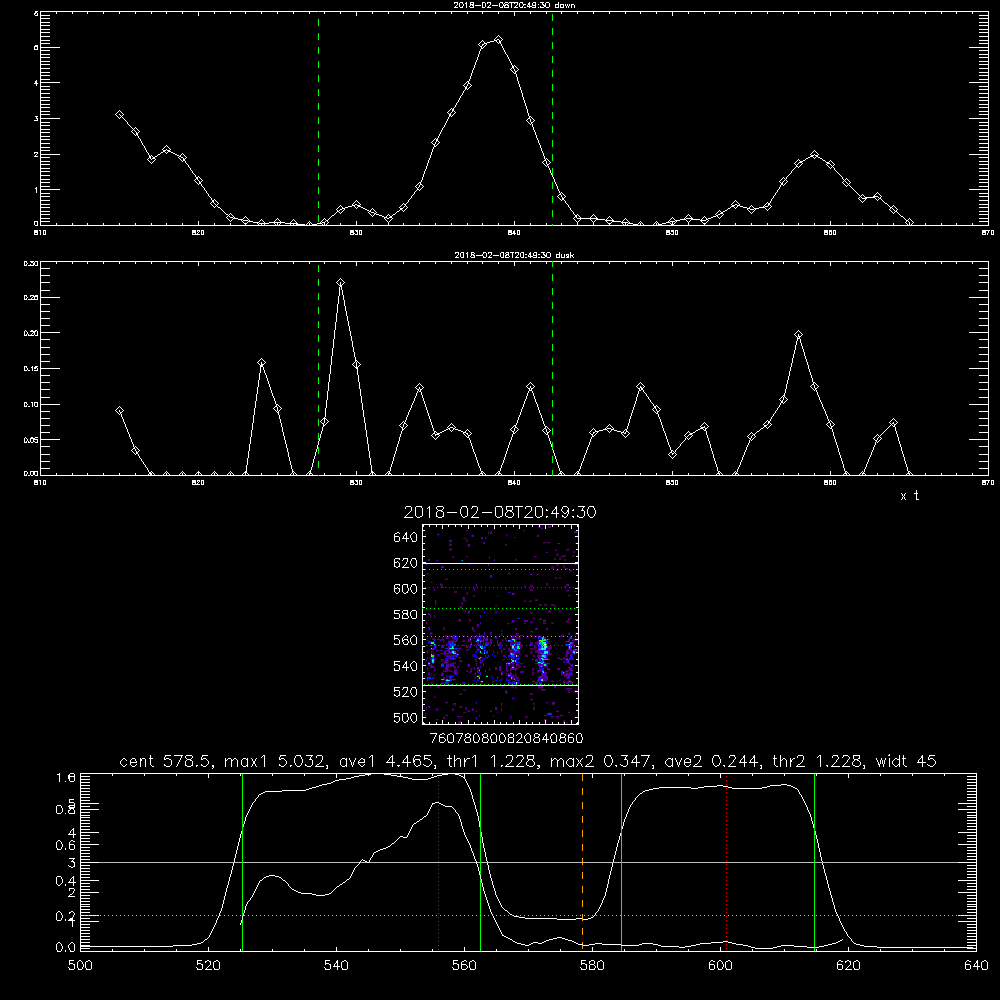
Task: Click left green dashed line in dawn plot
Action: point(318,118)
